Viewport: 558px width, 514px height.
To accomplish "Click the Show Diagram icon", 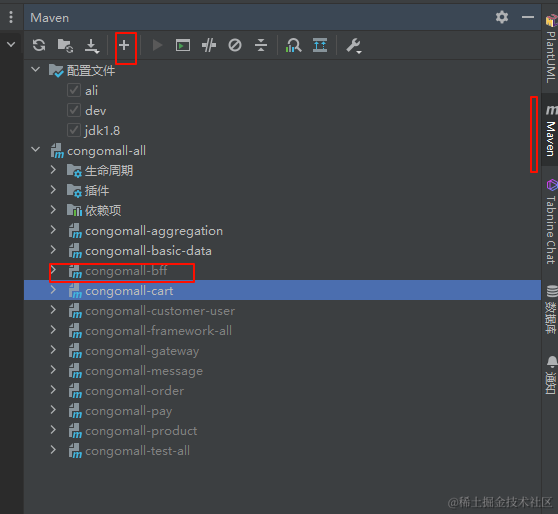I will (x=320, y=46).
